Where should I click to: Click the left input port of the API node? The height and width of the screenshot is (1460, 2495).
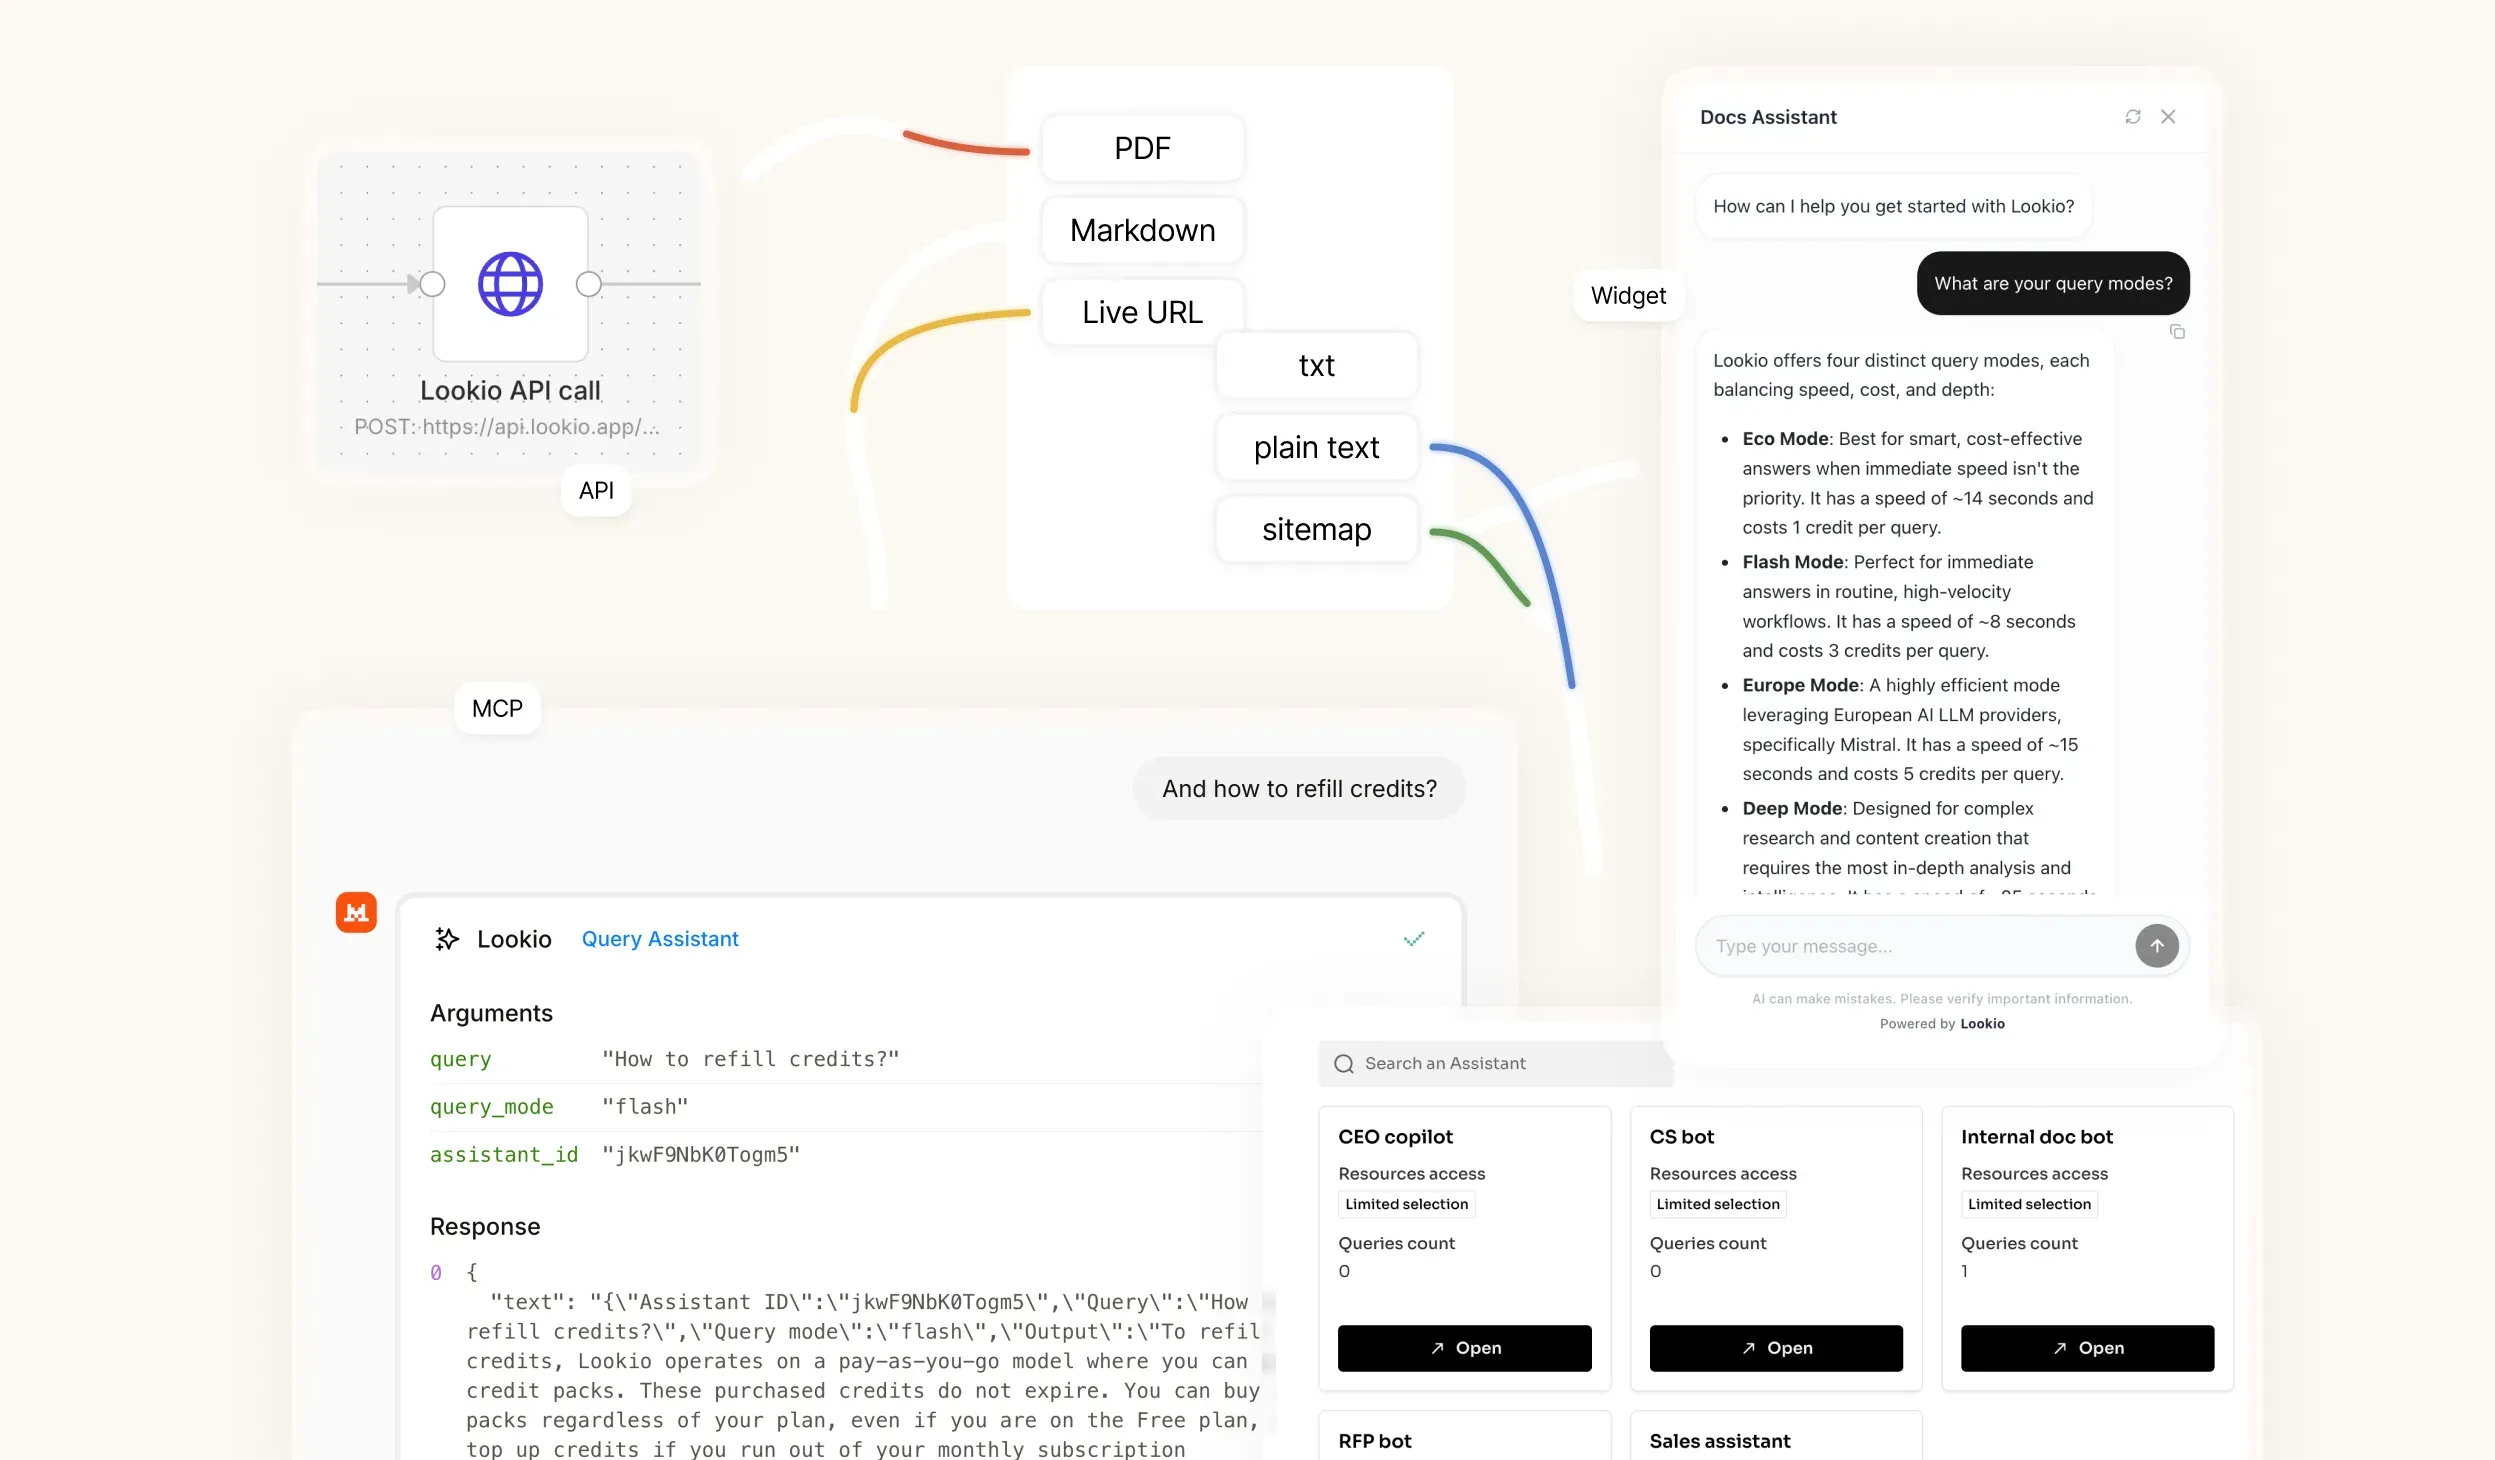tap(432, 284)
